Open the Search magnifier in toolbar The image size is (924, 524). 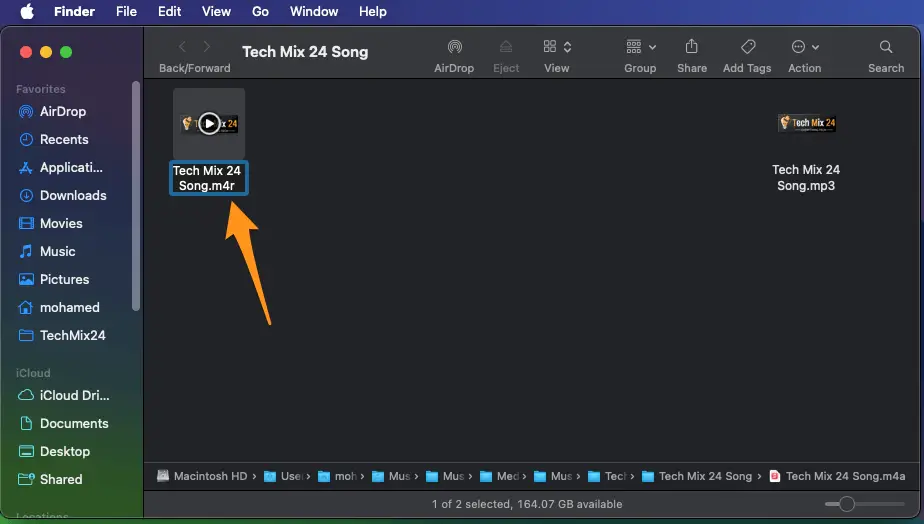point(885,47)
